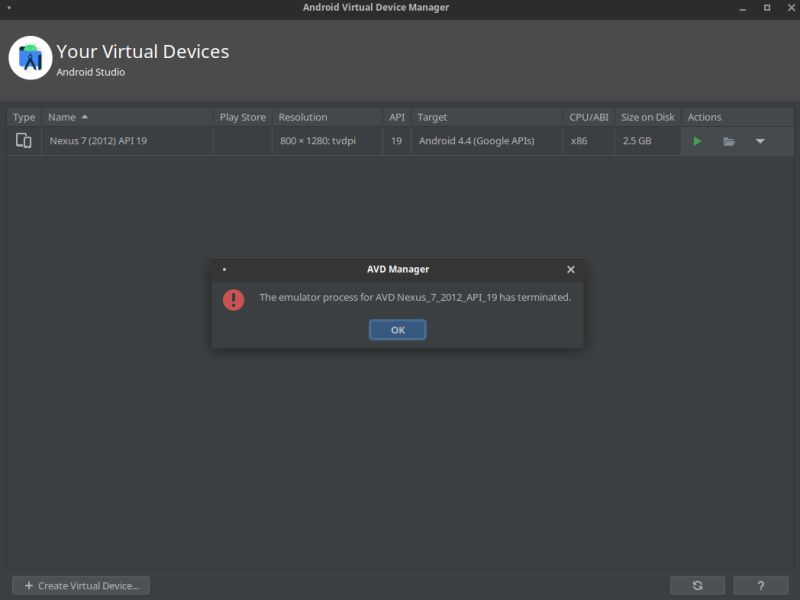Dismiss the dialog with OK

click(397, 329)
